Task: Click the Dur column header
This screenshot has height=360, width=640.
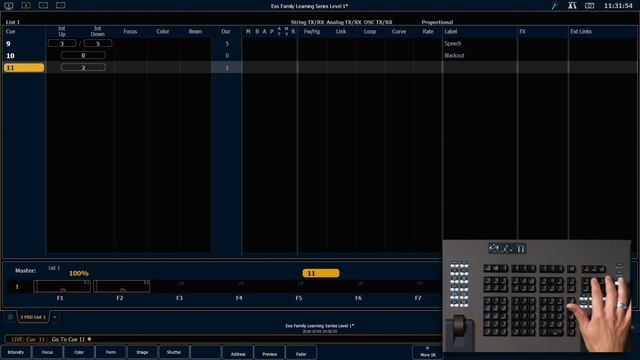Action: (x=226, y=31)
